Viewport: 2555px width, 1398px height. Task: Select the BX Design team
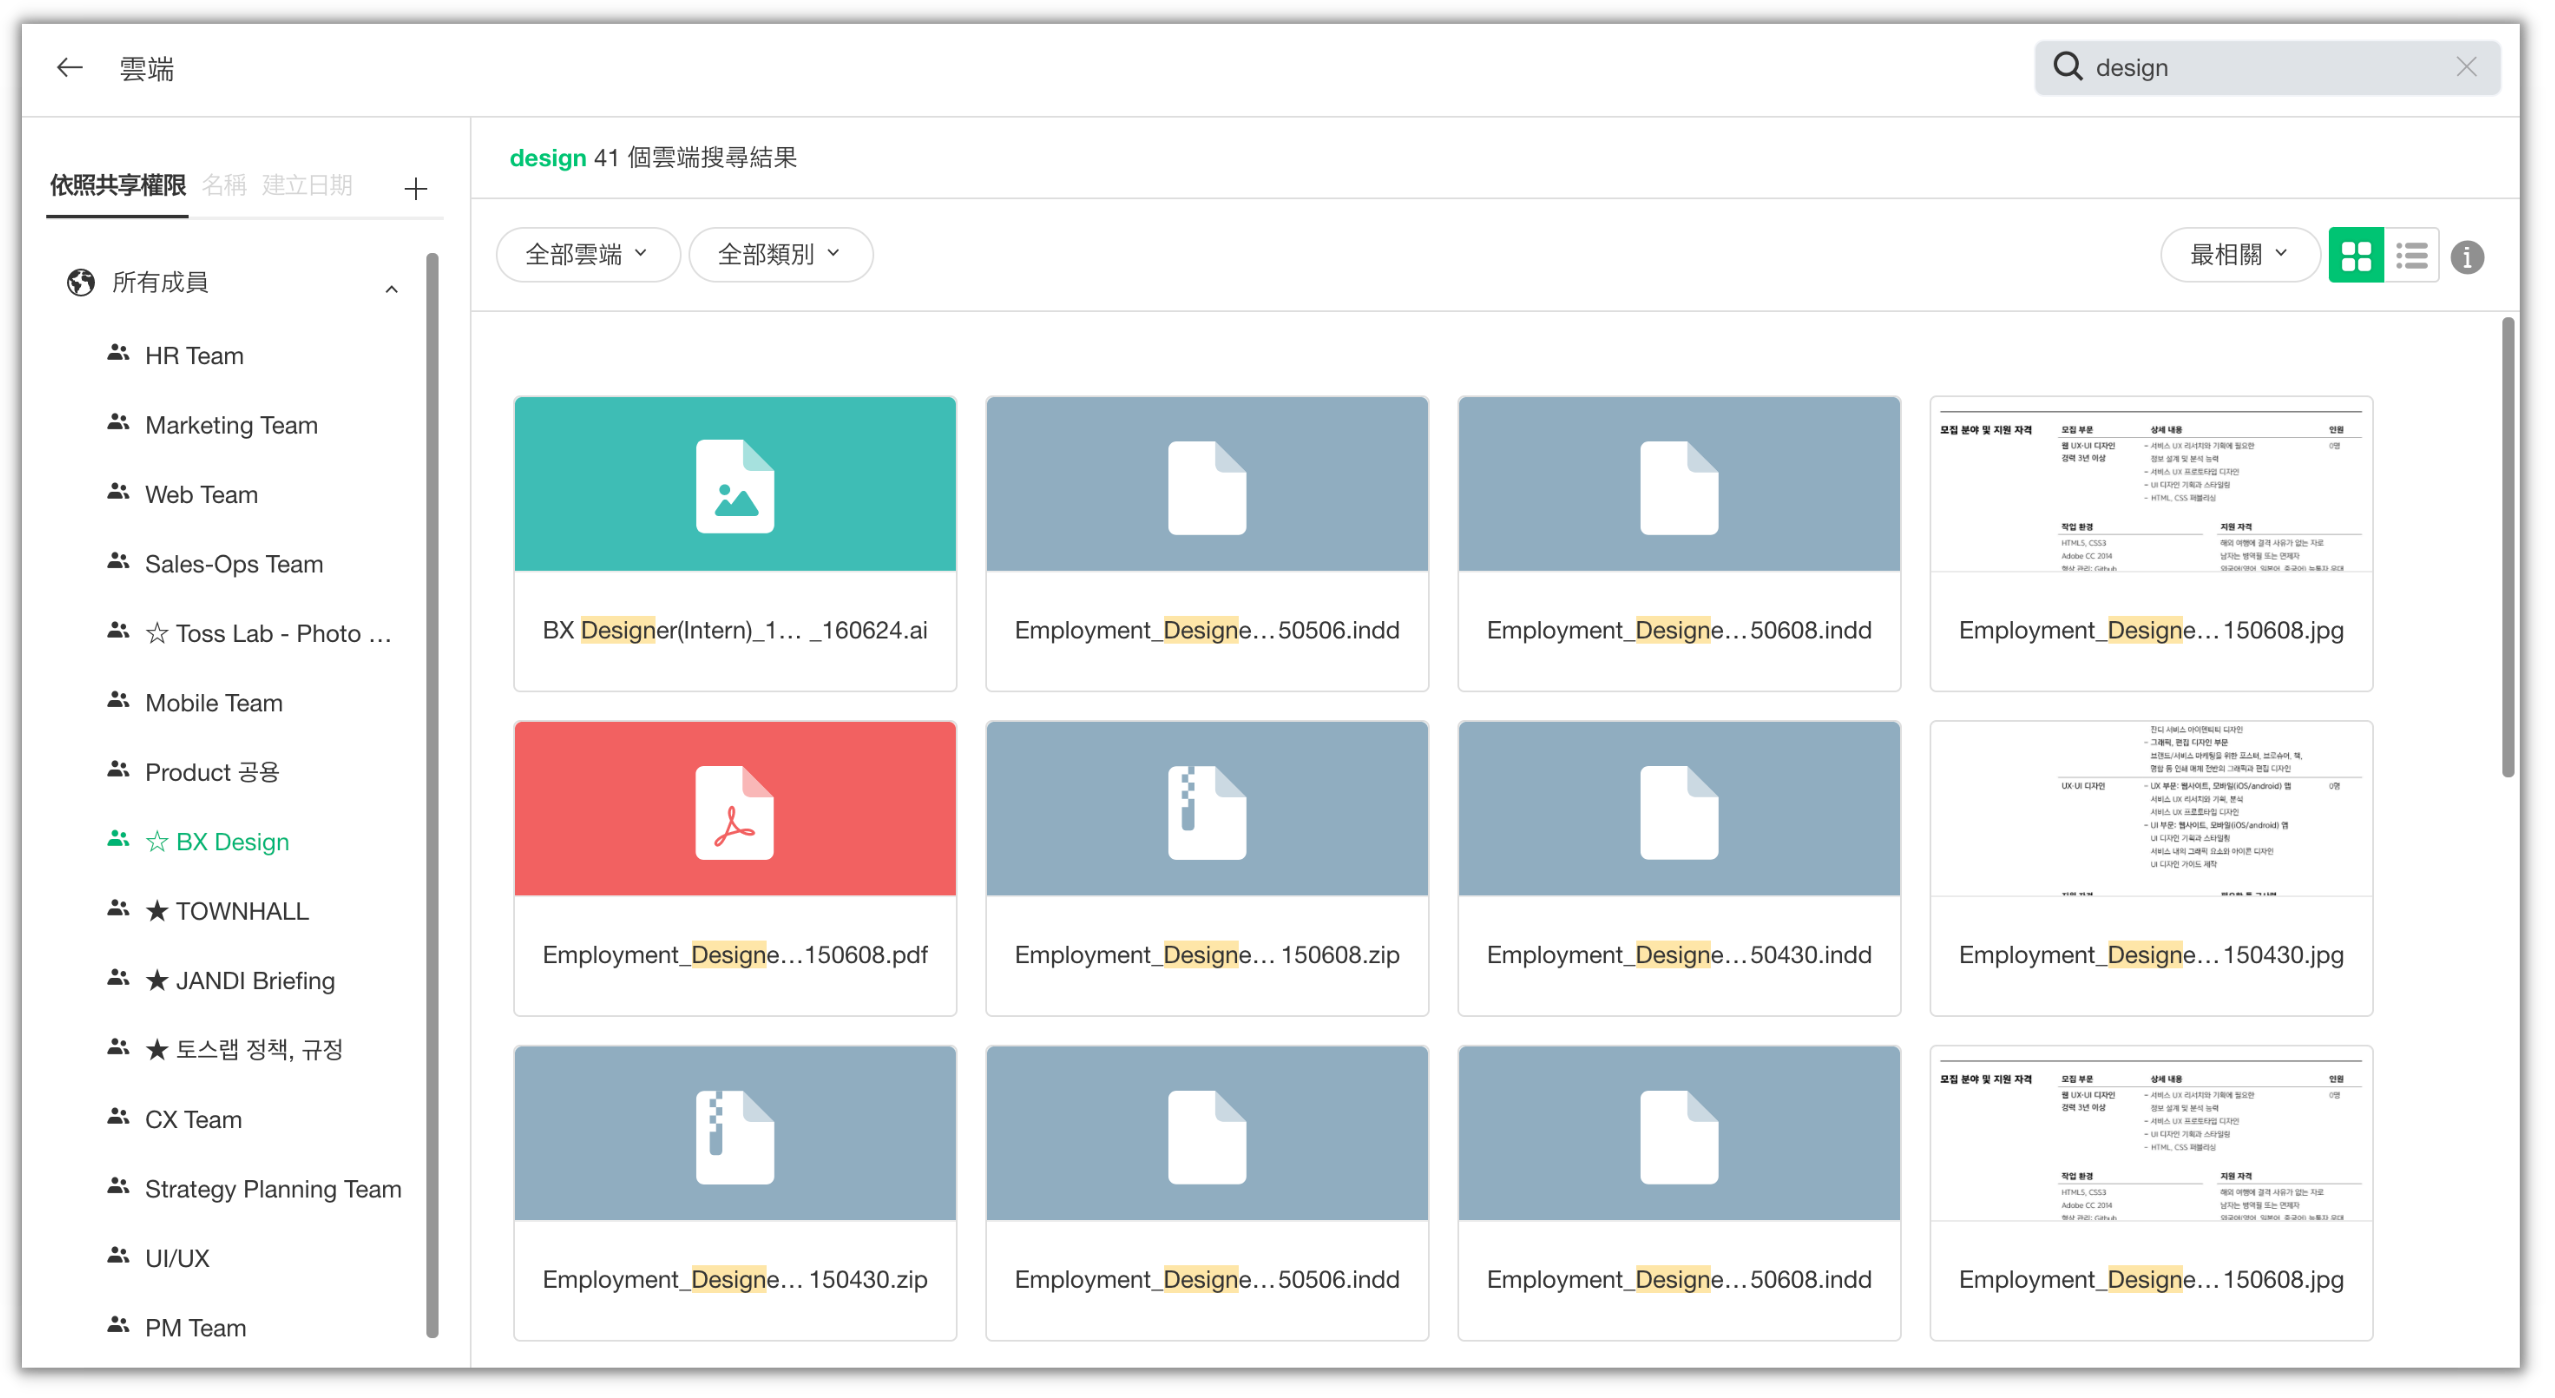(232, 842)
